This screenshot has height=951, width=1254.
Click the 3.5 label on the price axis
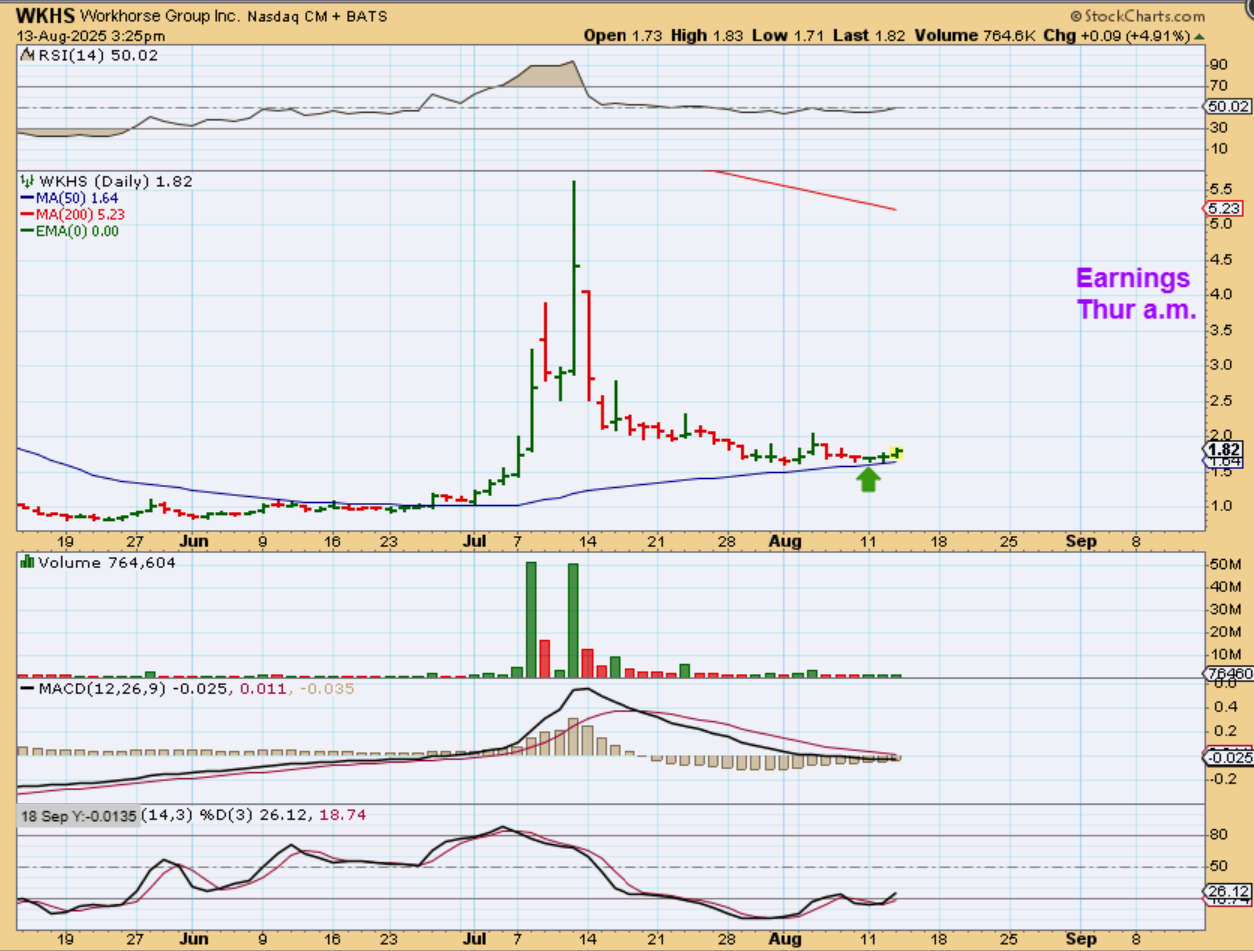coord(1220,329)
